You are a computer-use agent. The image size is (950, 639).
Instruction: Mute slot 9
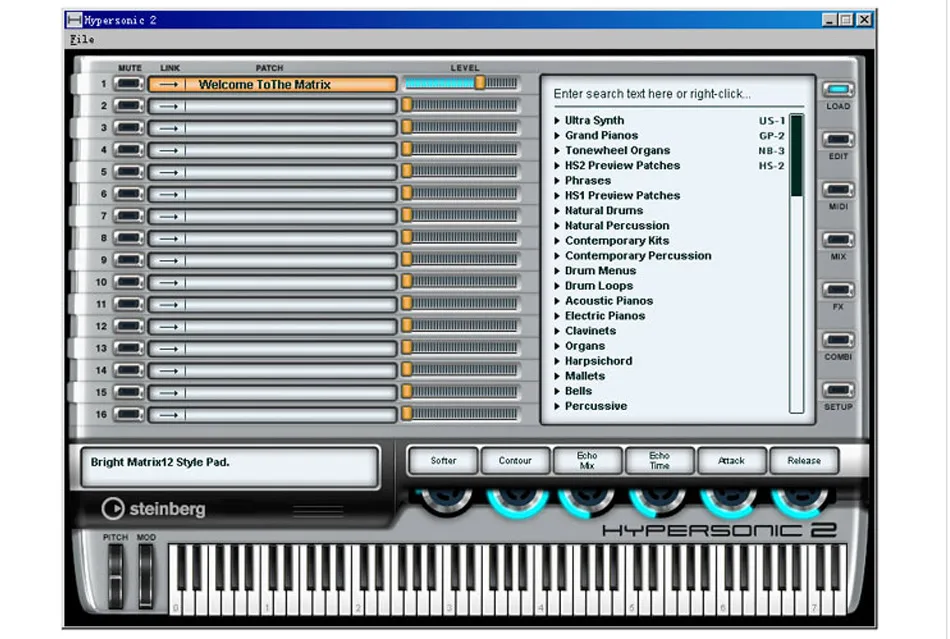128,260
